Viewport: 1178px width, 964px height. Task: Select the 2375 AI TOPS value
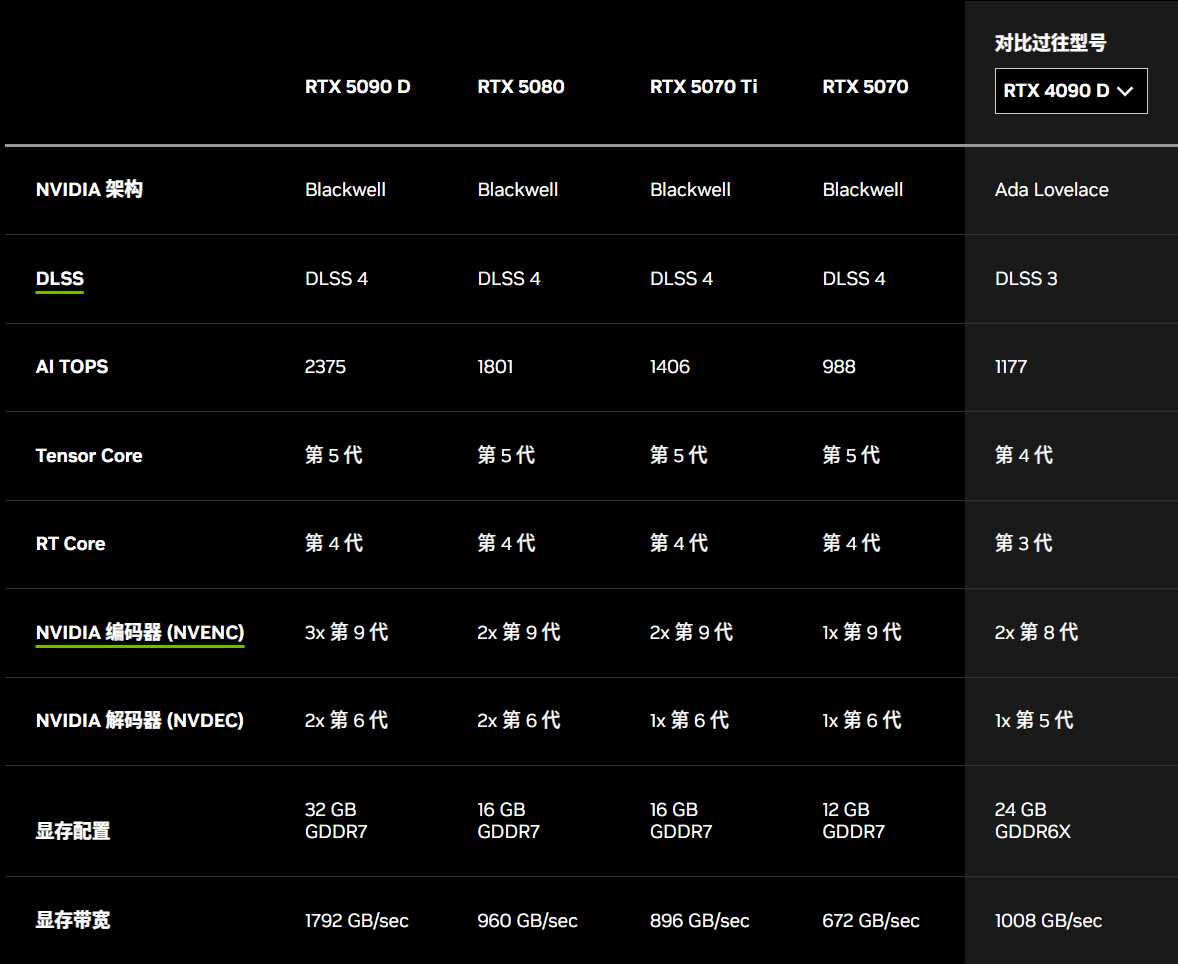pyautogui.click(x=325, y=367)
